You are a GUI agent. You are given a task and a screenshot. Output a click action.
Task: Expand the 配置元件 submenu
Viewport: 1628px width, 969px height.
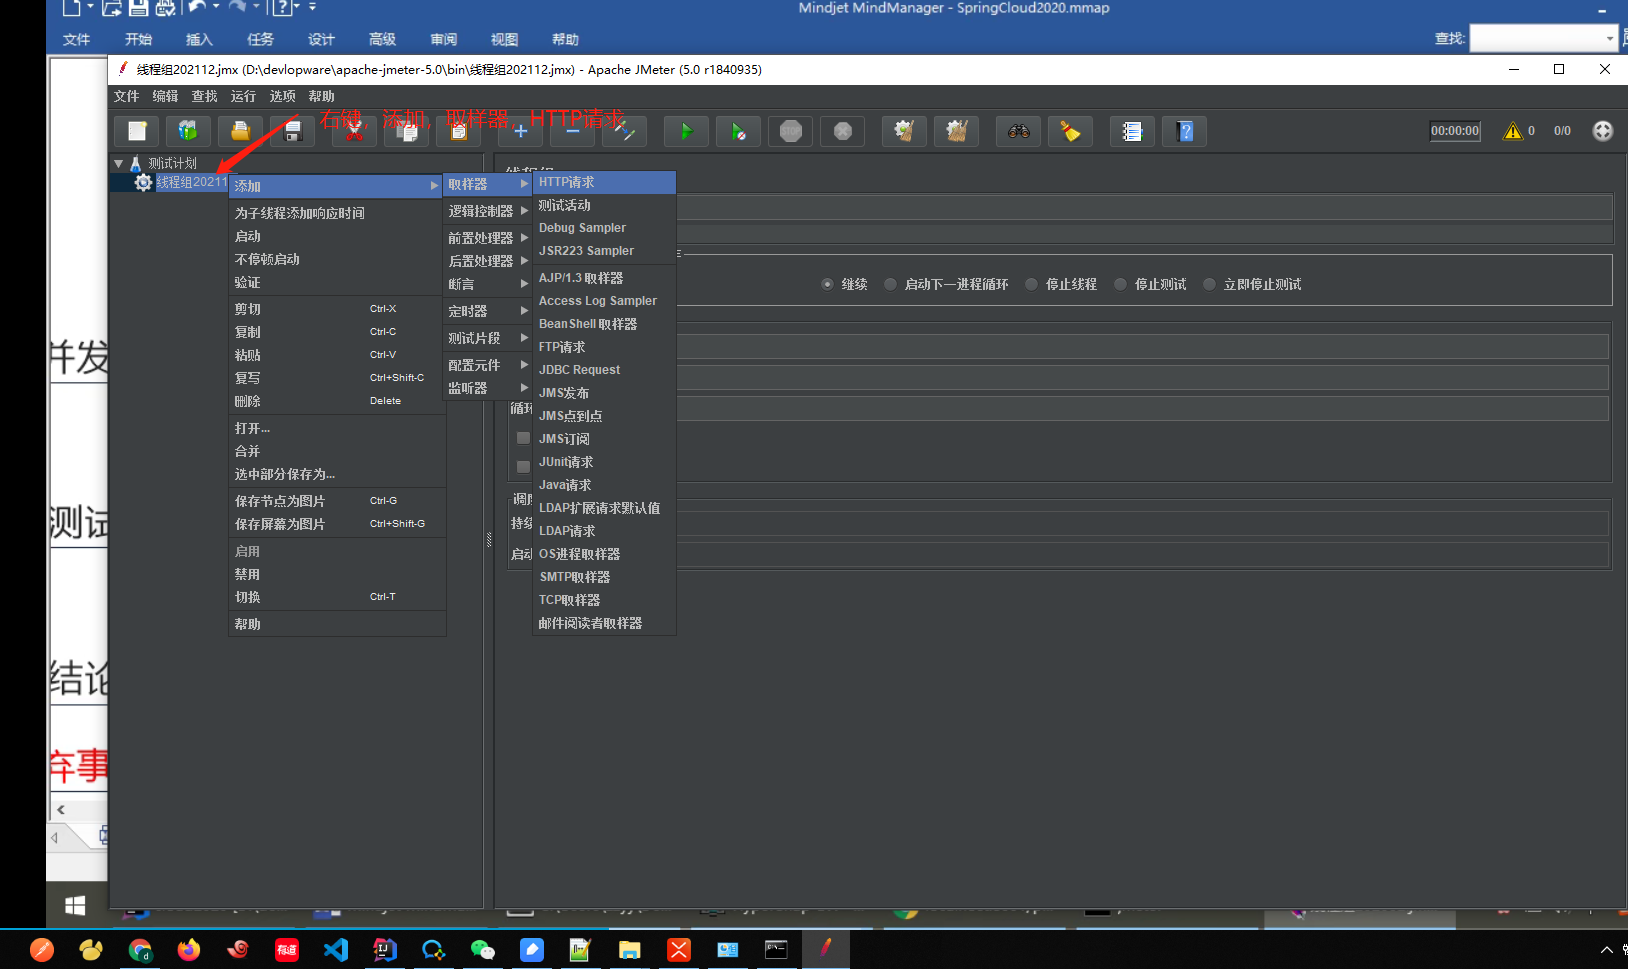(x=487, y=365)
